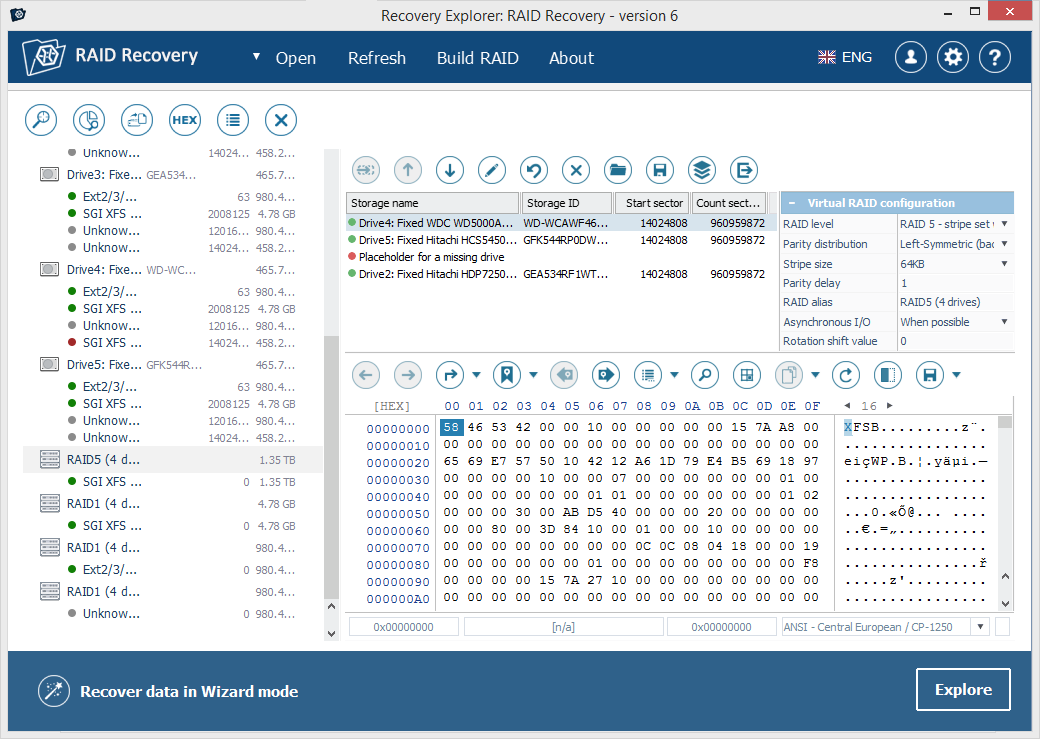Click the storage tree vertical scrollbar thumb
1040x739 pixels.
click(331, 467)
